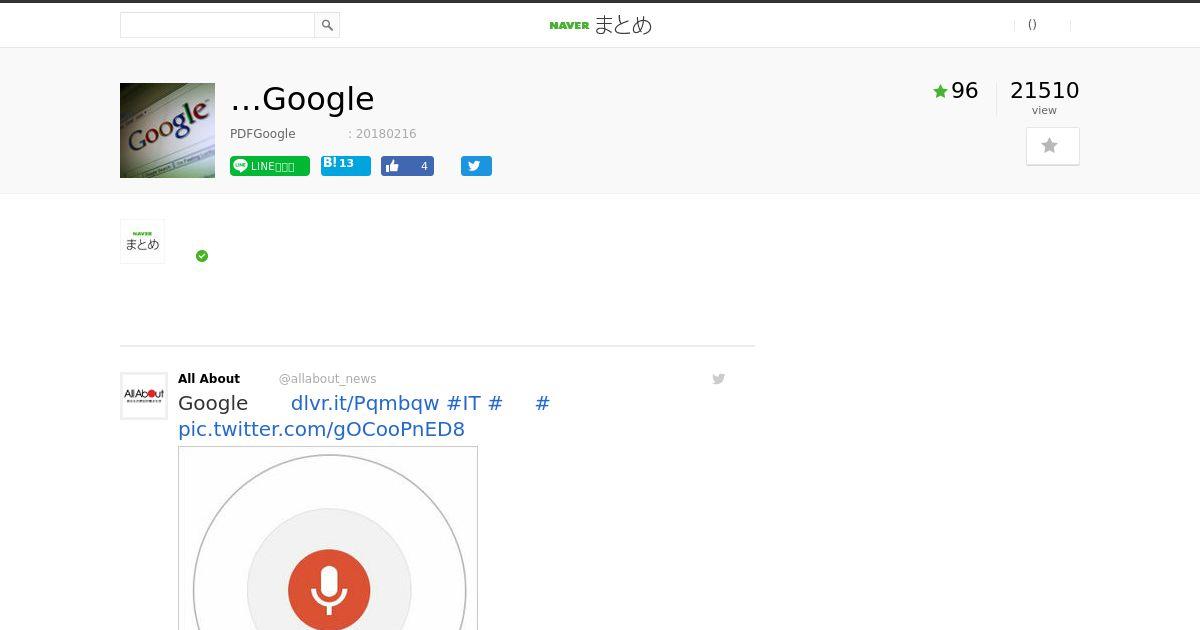Image resolution: width=1200 pixels, height=630 pixels.
Task: Click the green star 96 favorites count
Action: (955, 91)
